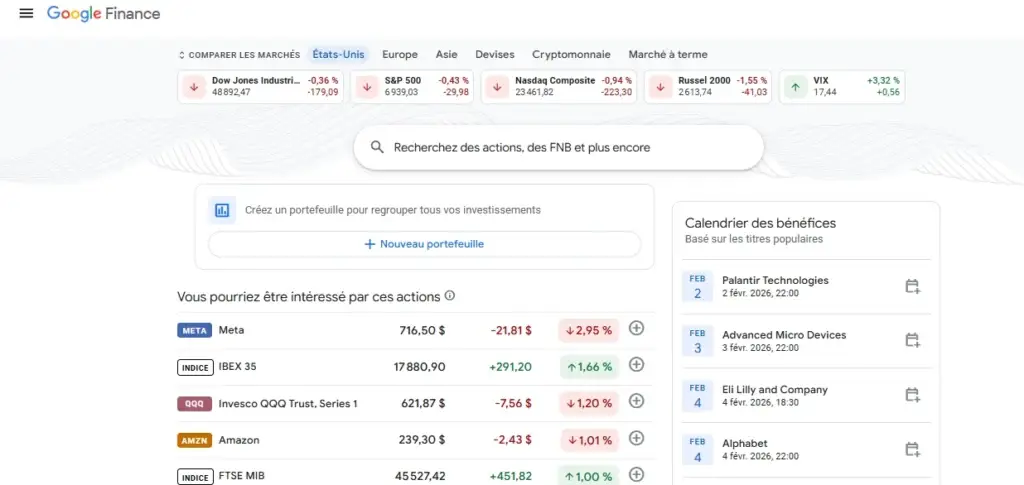Click the S&P 500 down-arrow icon
The width and height of the screenshot is (1024, 485).
[x=366, y=87]
